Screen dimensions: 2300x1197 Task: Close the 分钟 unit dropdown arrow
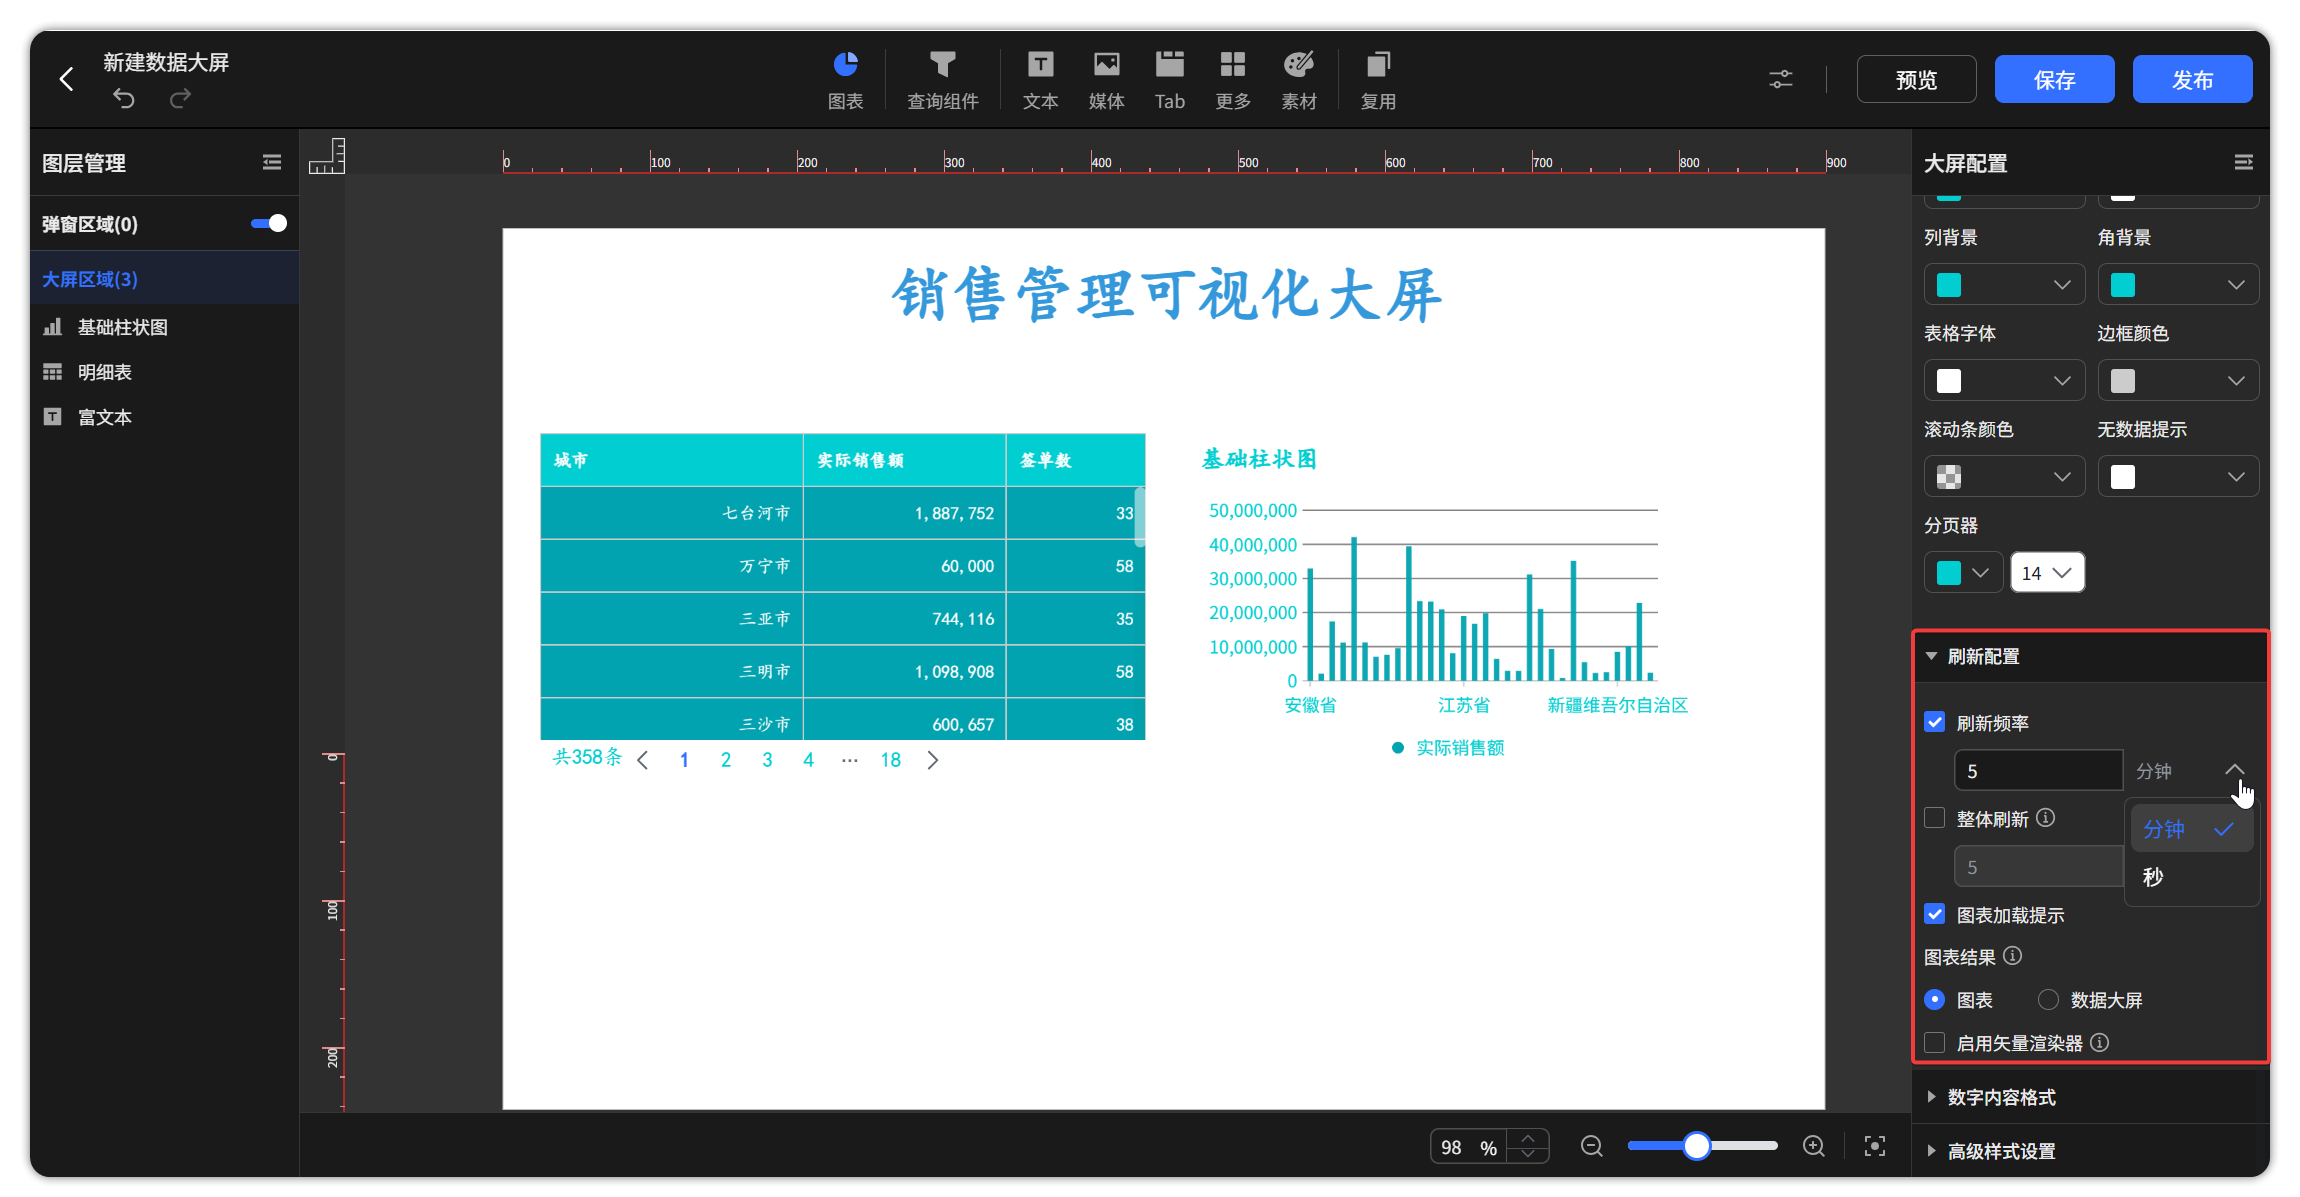2235,770
